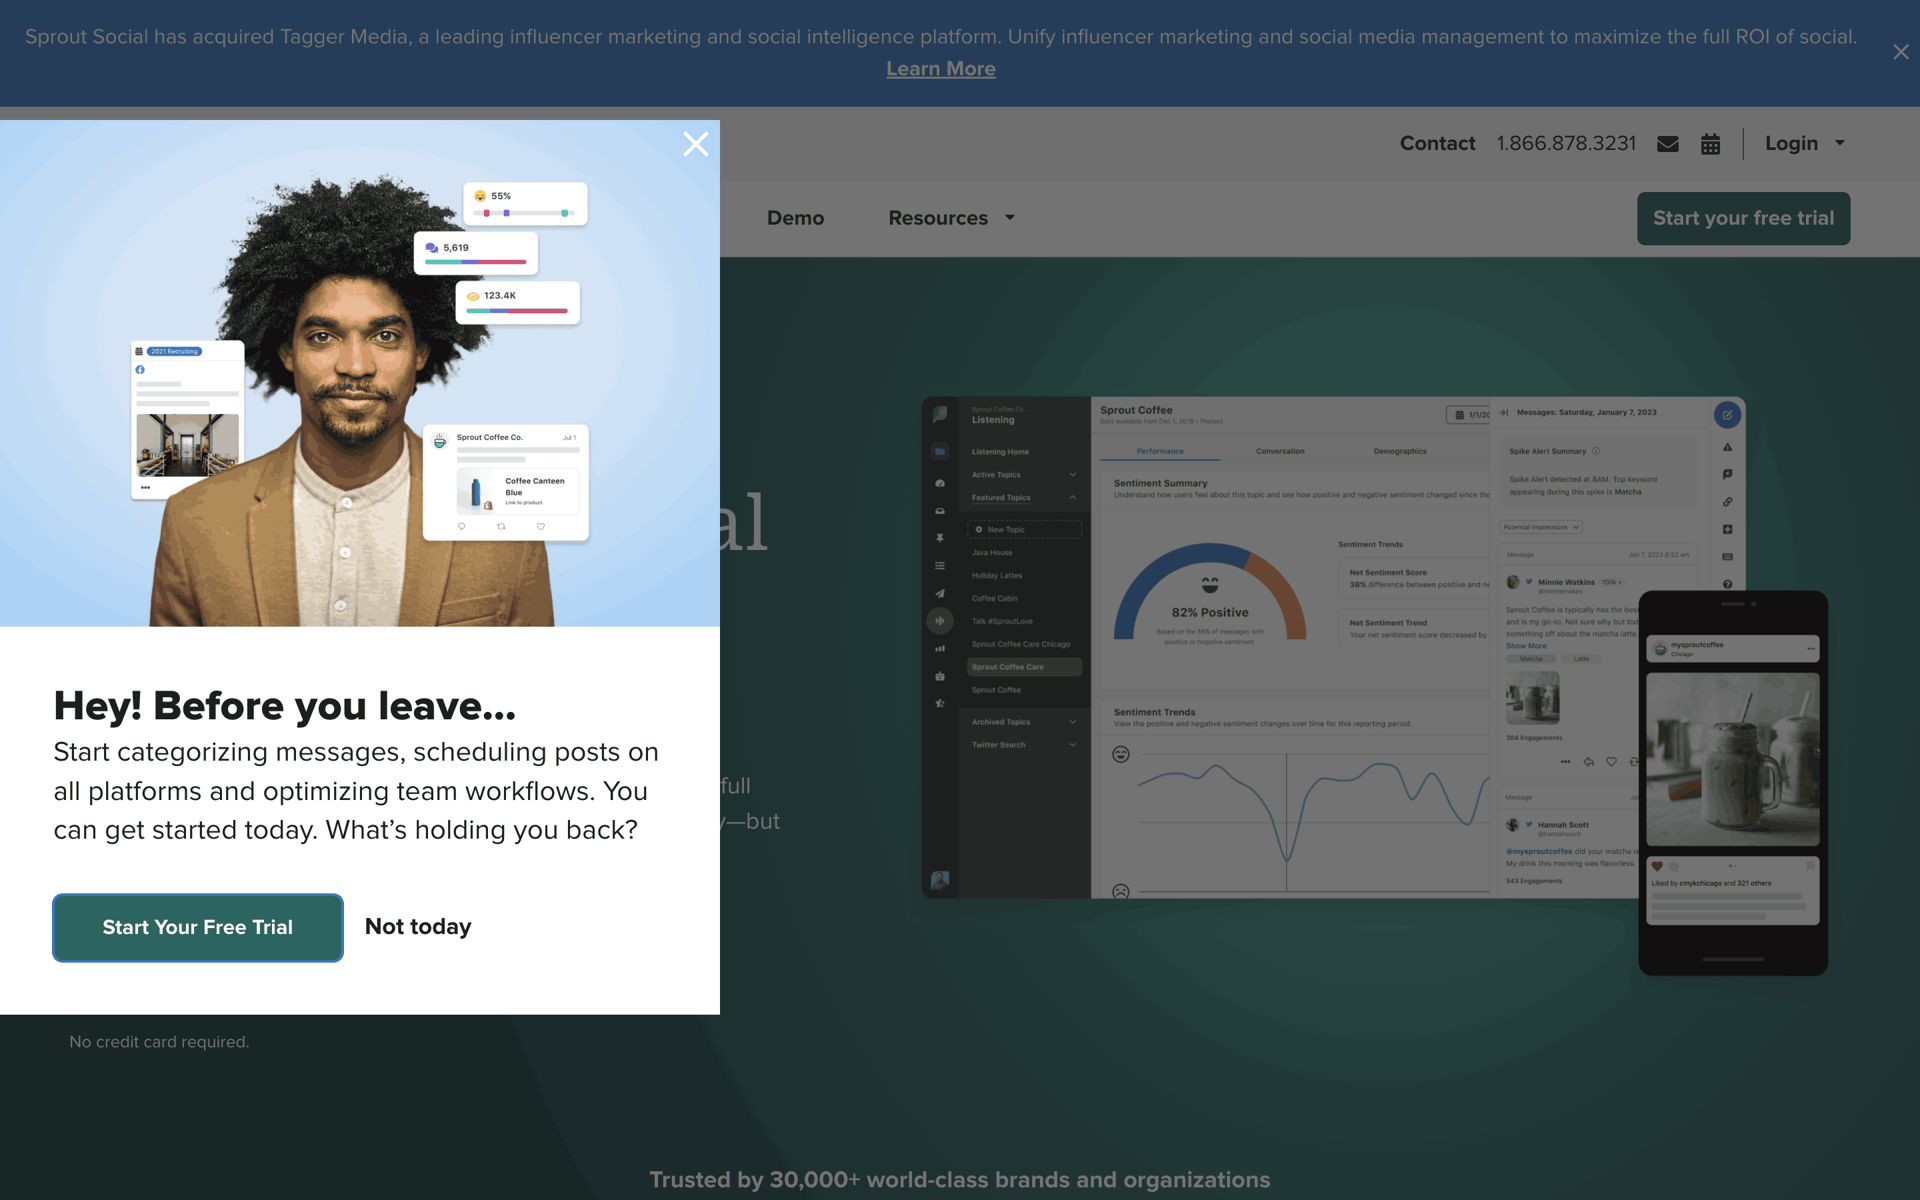Viewport: 1920px width, 1200px height.
Task: Expand the Login dropdown
Action: point(1804,143)
